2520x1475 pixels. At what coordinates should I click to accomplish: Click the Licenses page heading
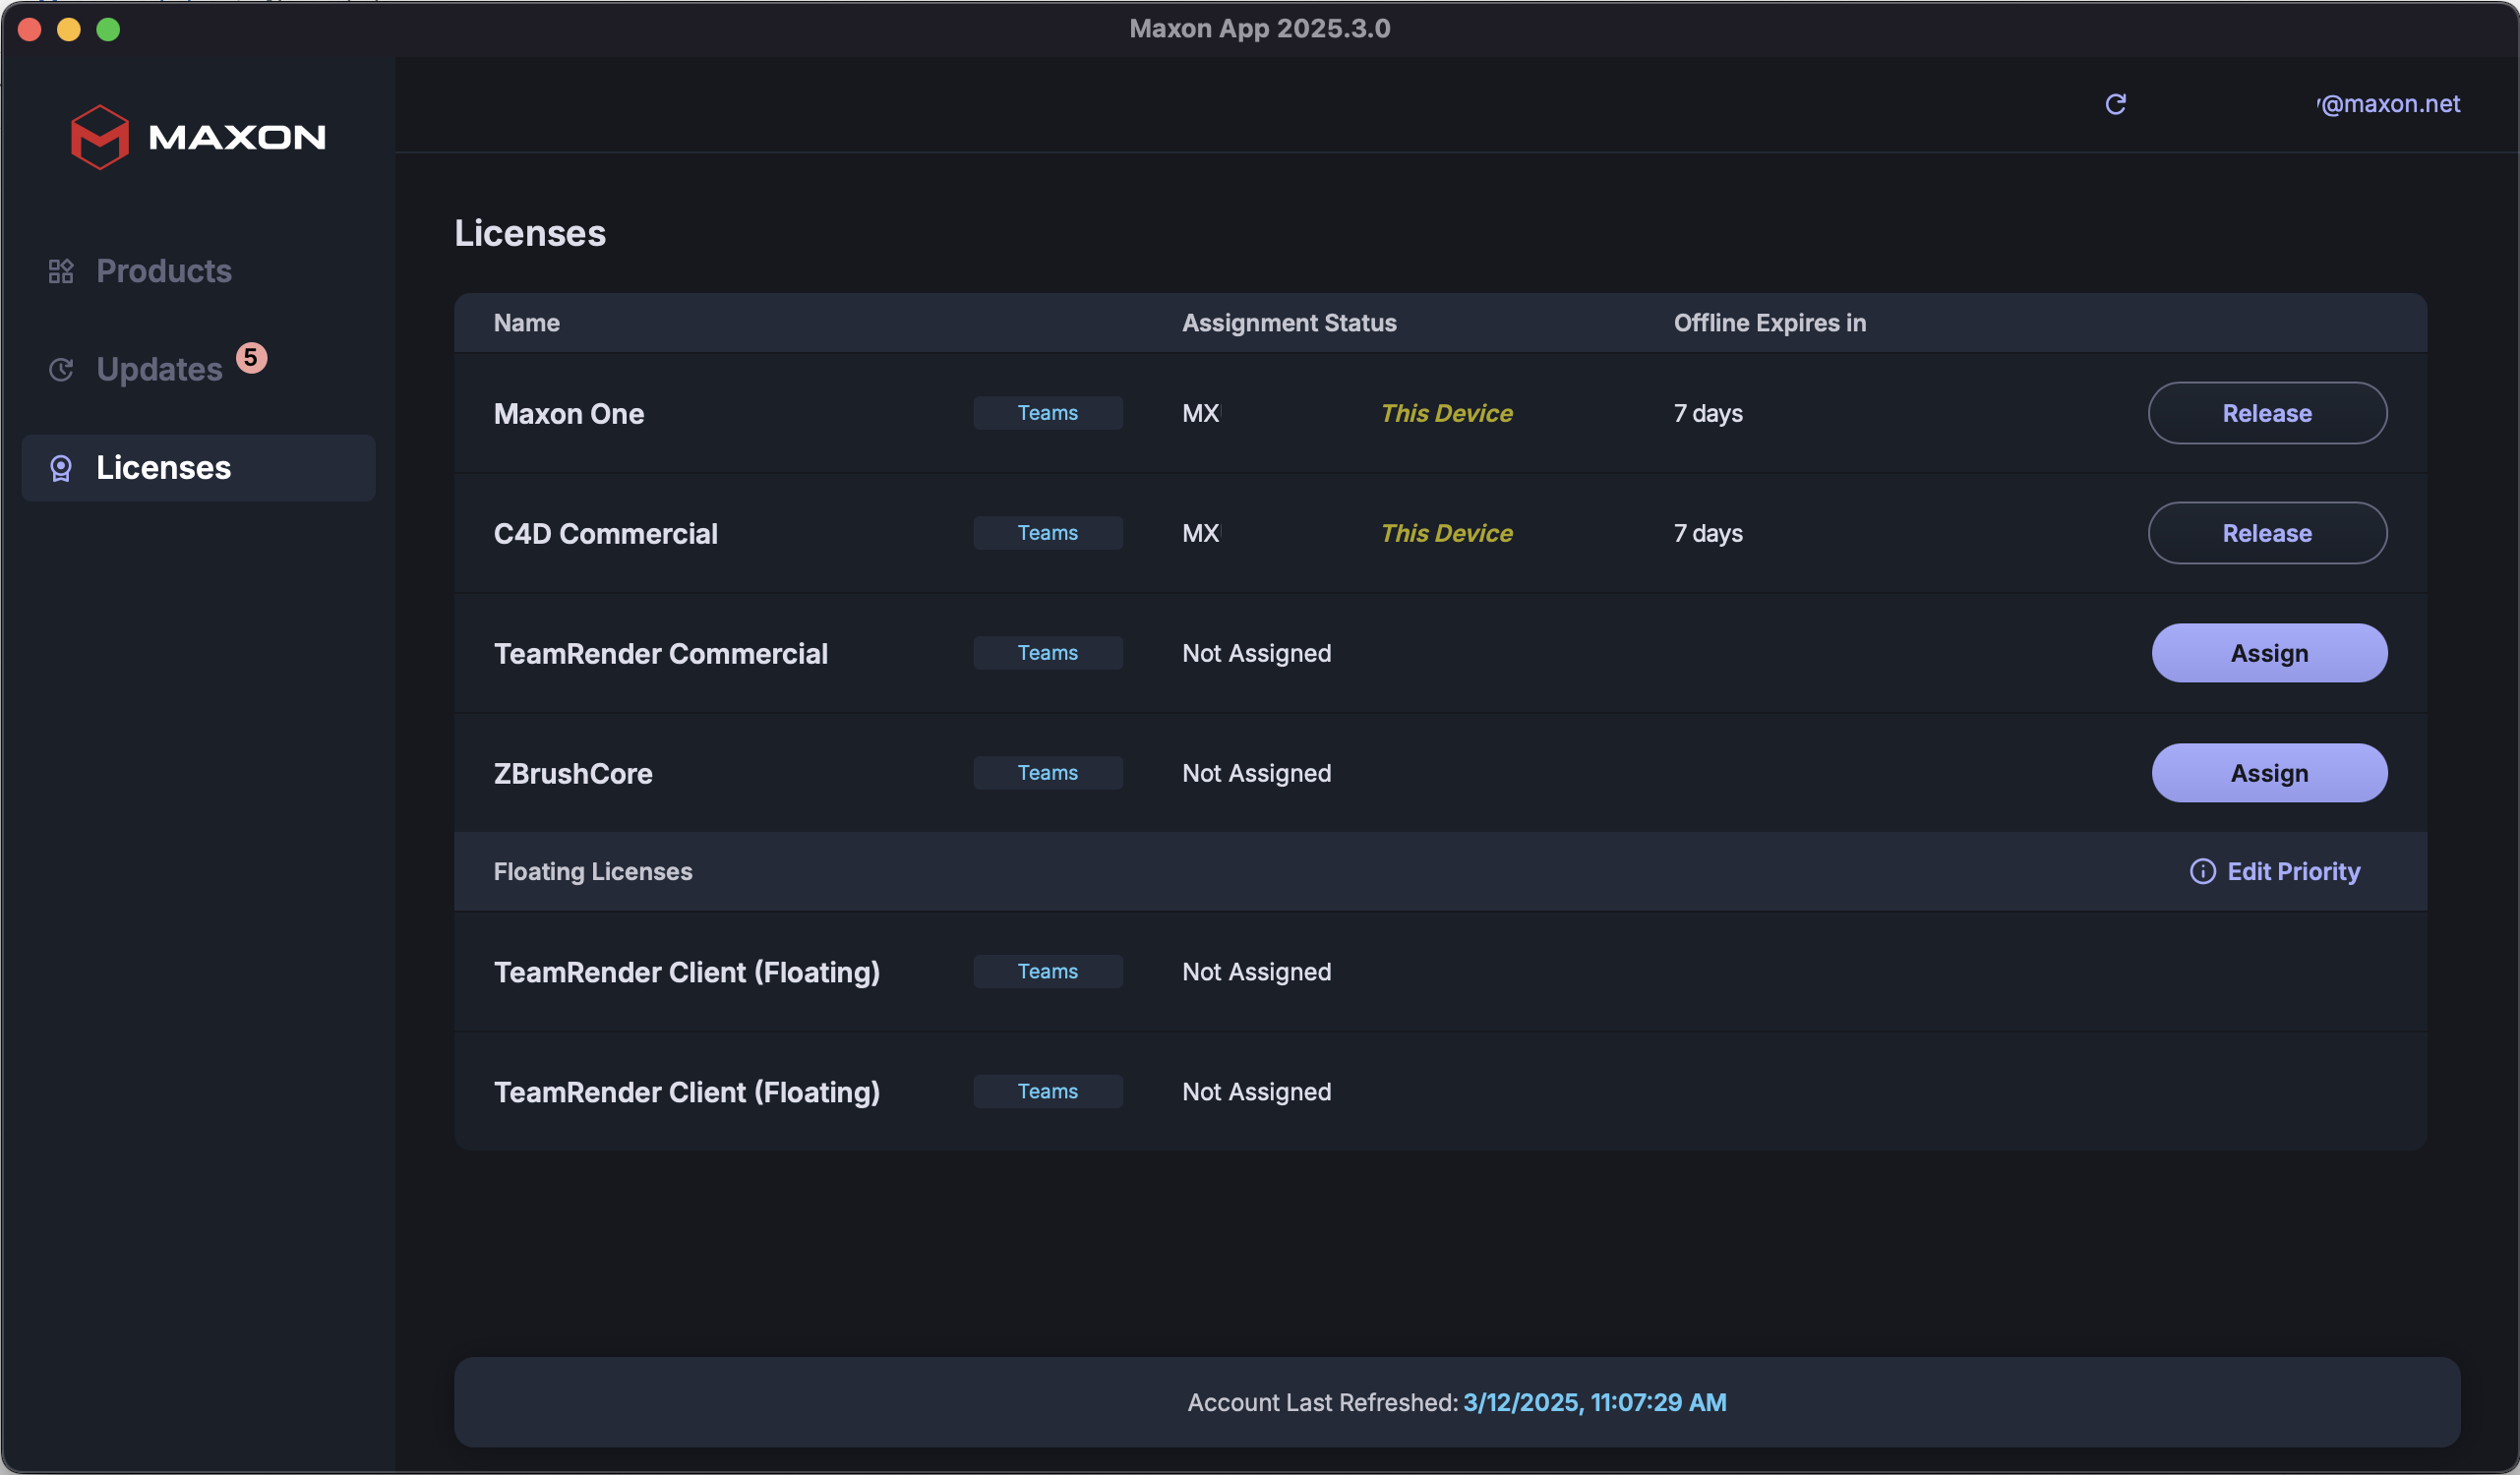[x=530, y=233]
